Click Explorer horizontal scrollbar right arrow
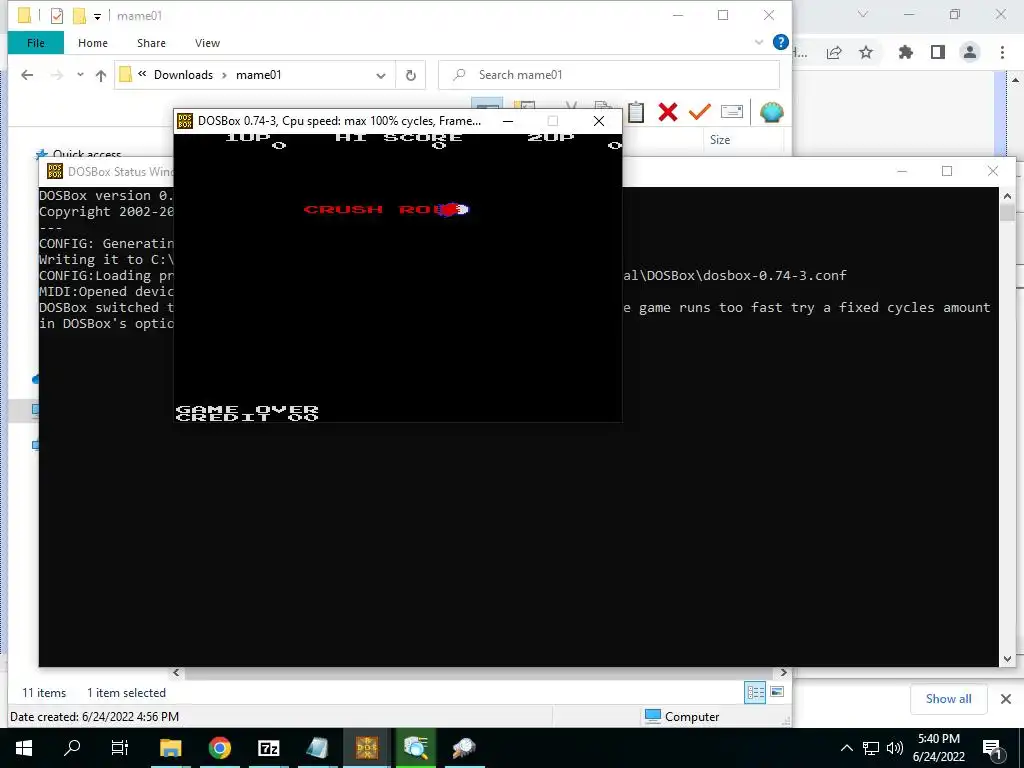 [x=784, y=673]
